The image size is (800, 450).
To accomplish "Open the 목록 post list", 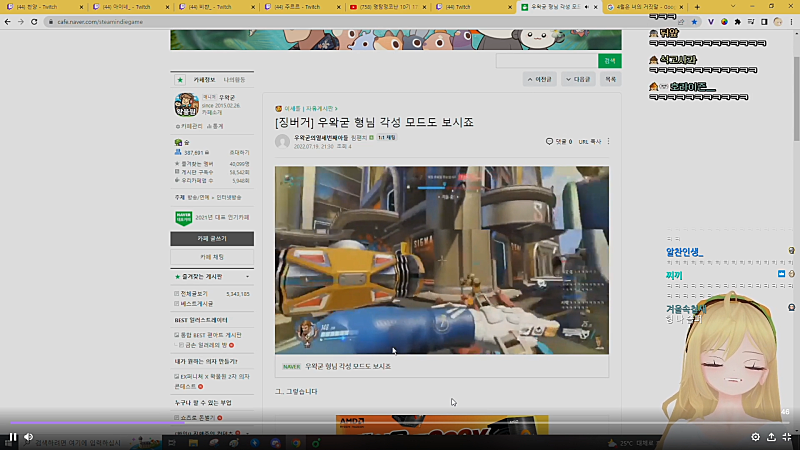I will 611,79.
